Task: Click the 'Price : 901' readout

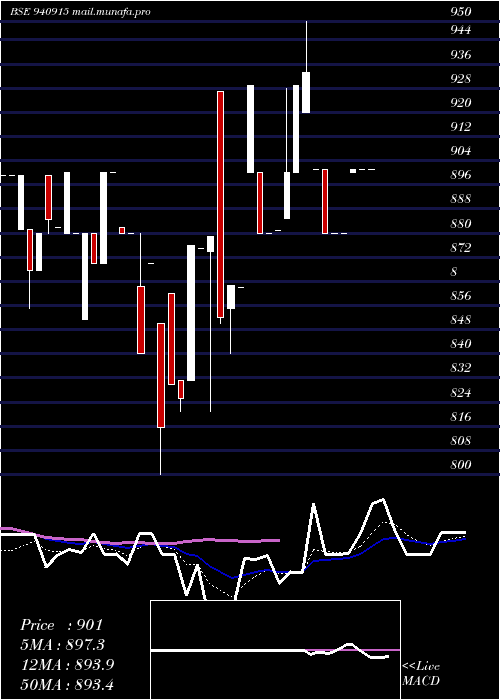Action: pyautogui.click(x=62, y=625)
